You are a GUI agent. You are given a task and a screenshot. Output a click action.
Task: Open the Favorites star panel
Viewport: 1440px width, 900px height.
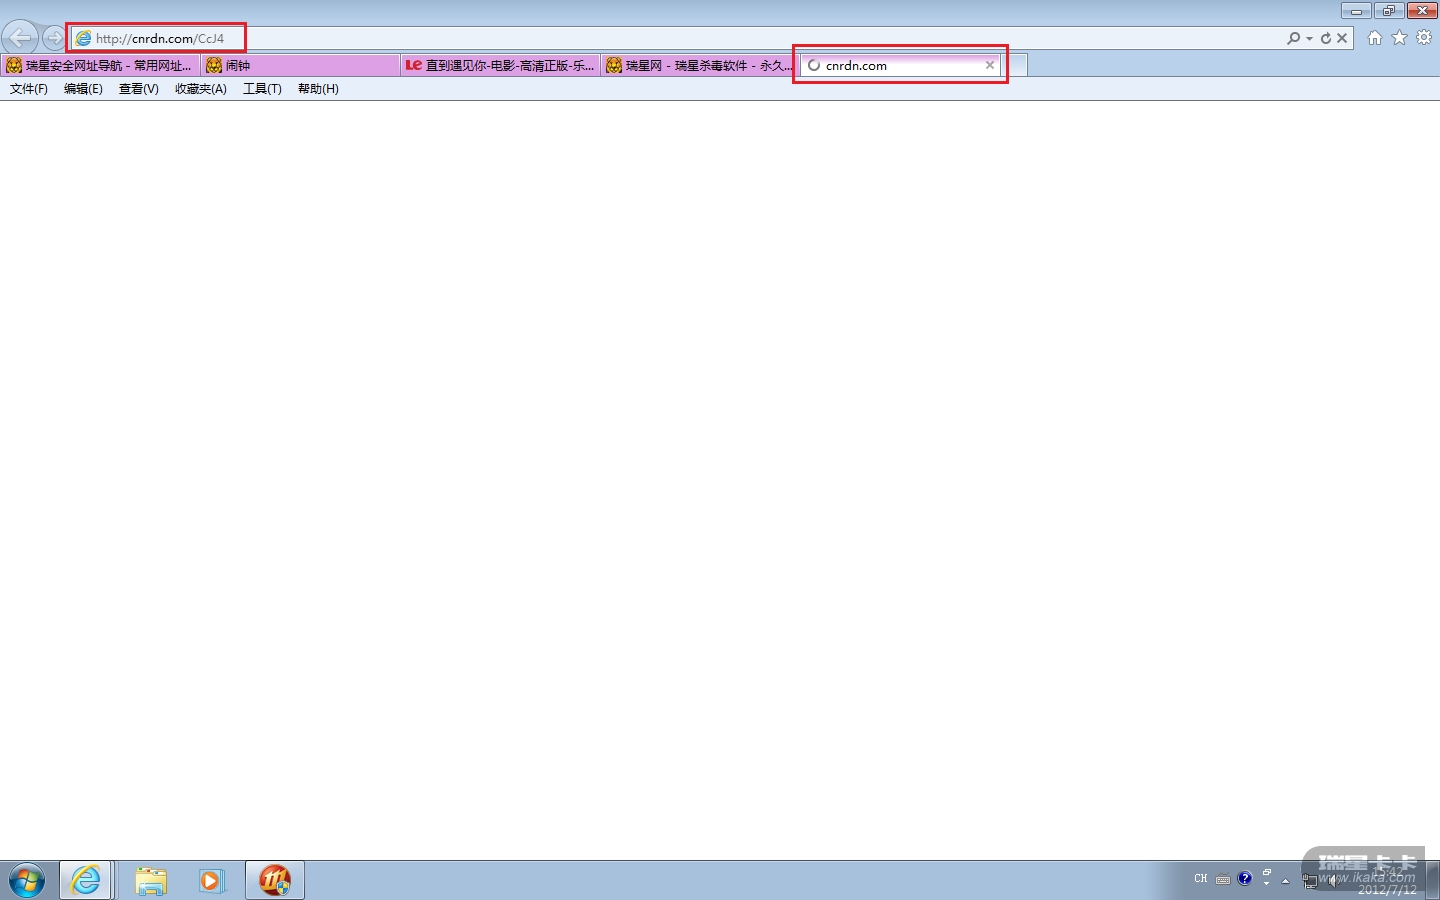1400,38
